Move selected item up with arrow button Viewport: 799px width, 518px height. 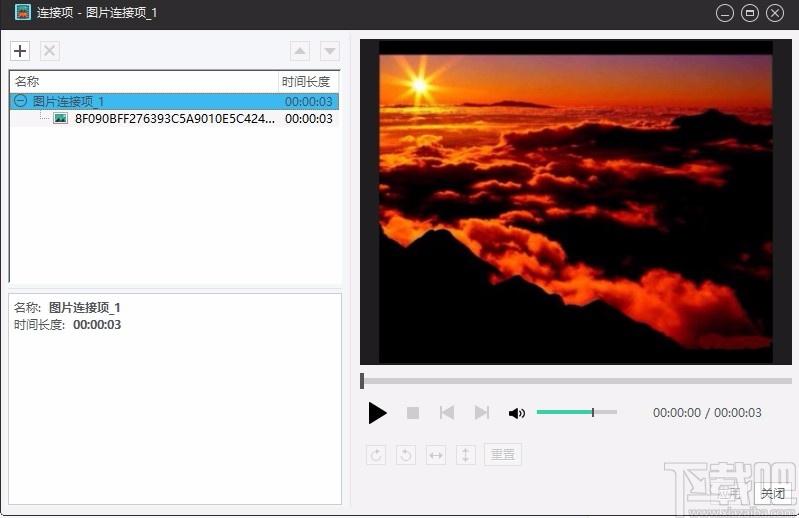(300, 51)
